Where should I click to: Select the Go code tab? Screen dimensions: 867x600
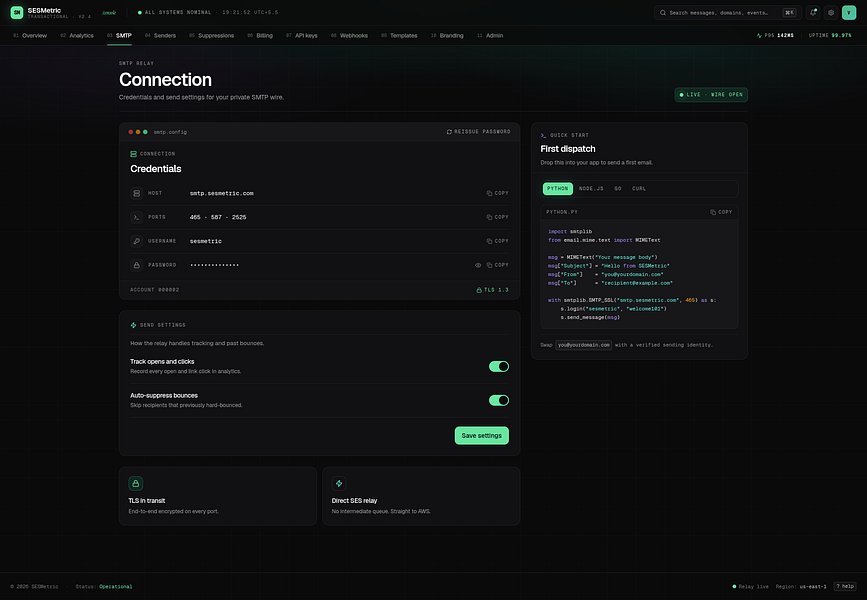point(618,189)
